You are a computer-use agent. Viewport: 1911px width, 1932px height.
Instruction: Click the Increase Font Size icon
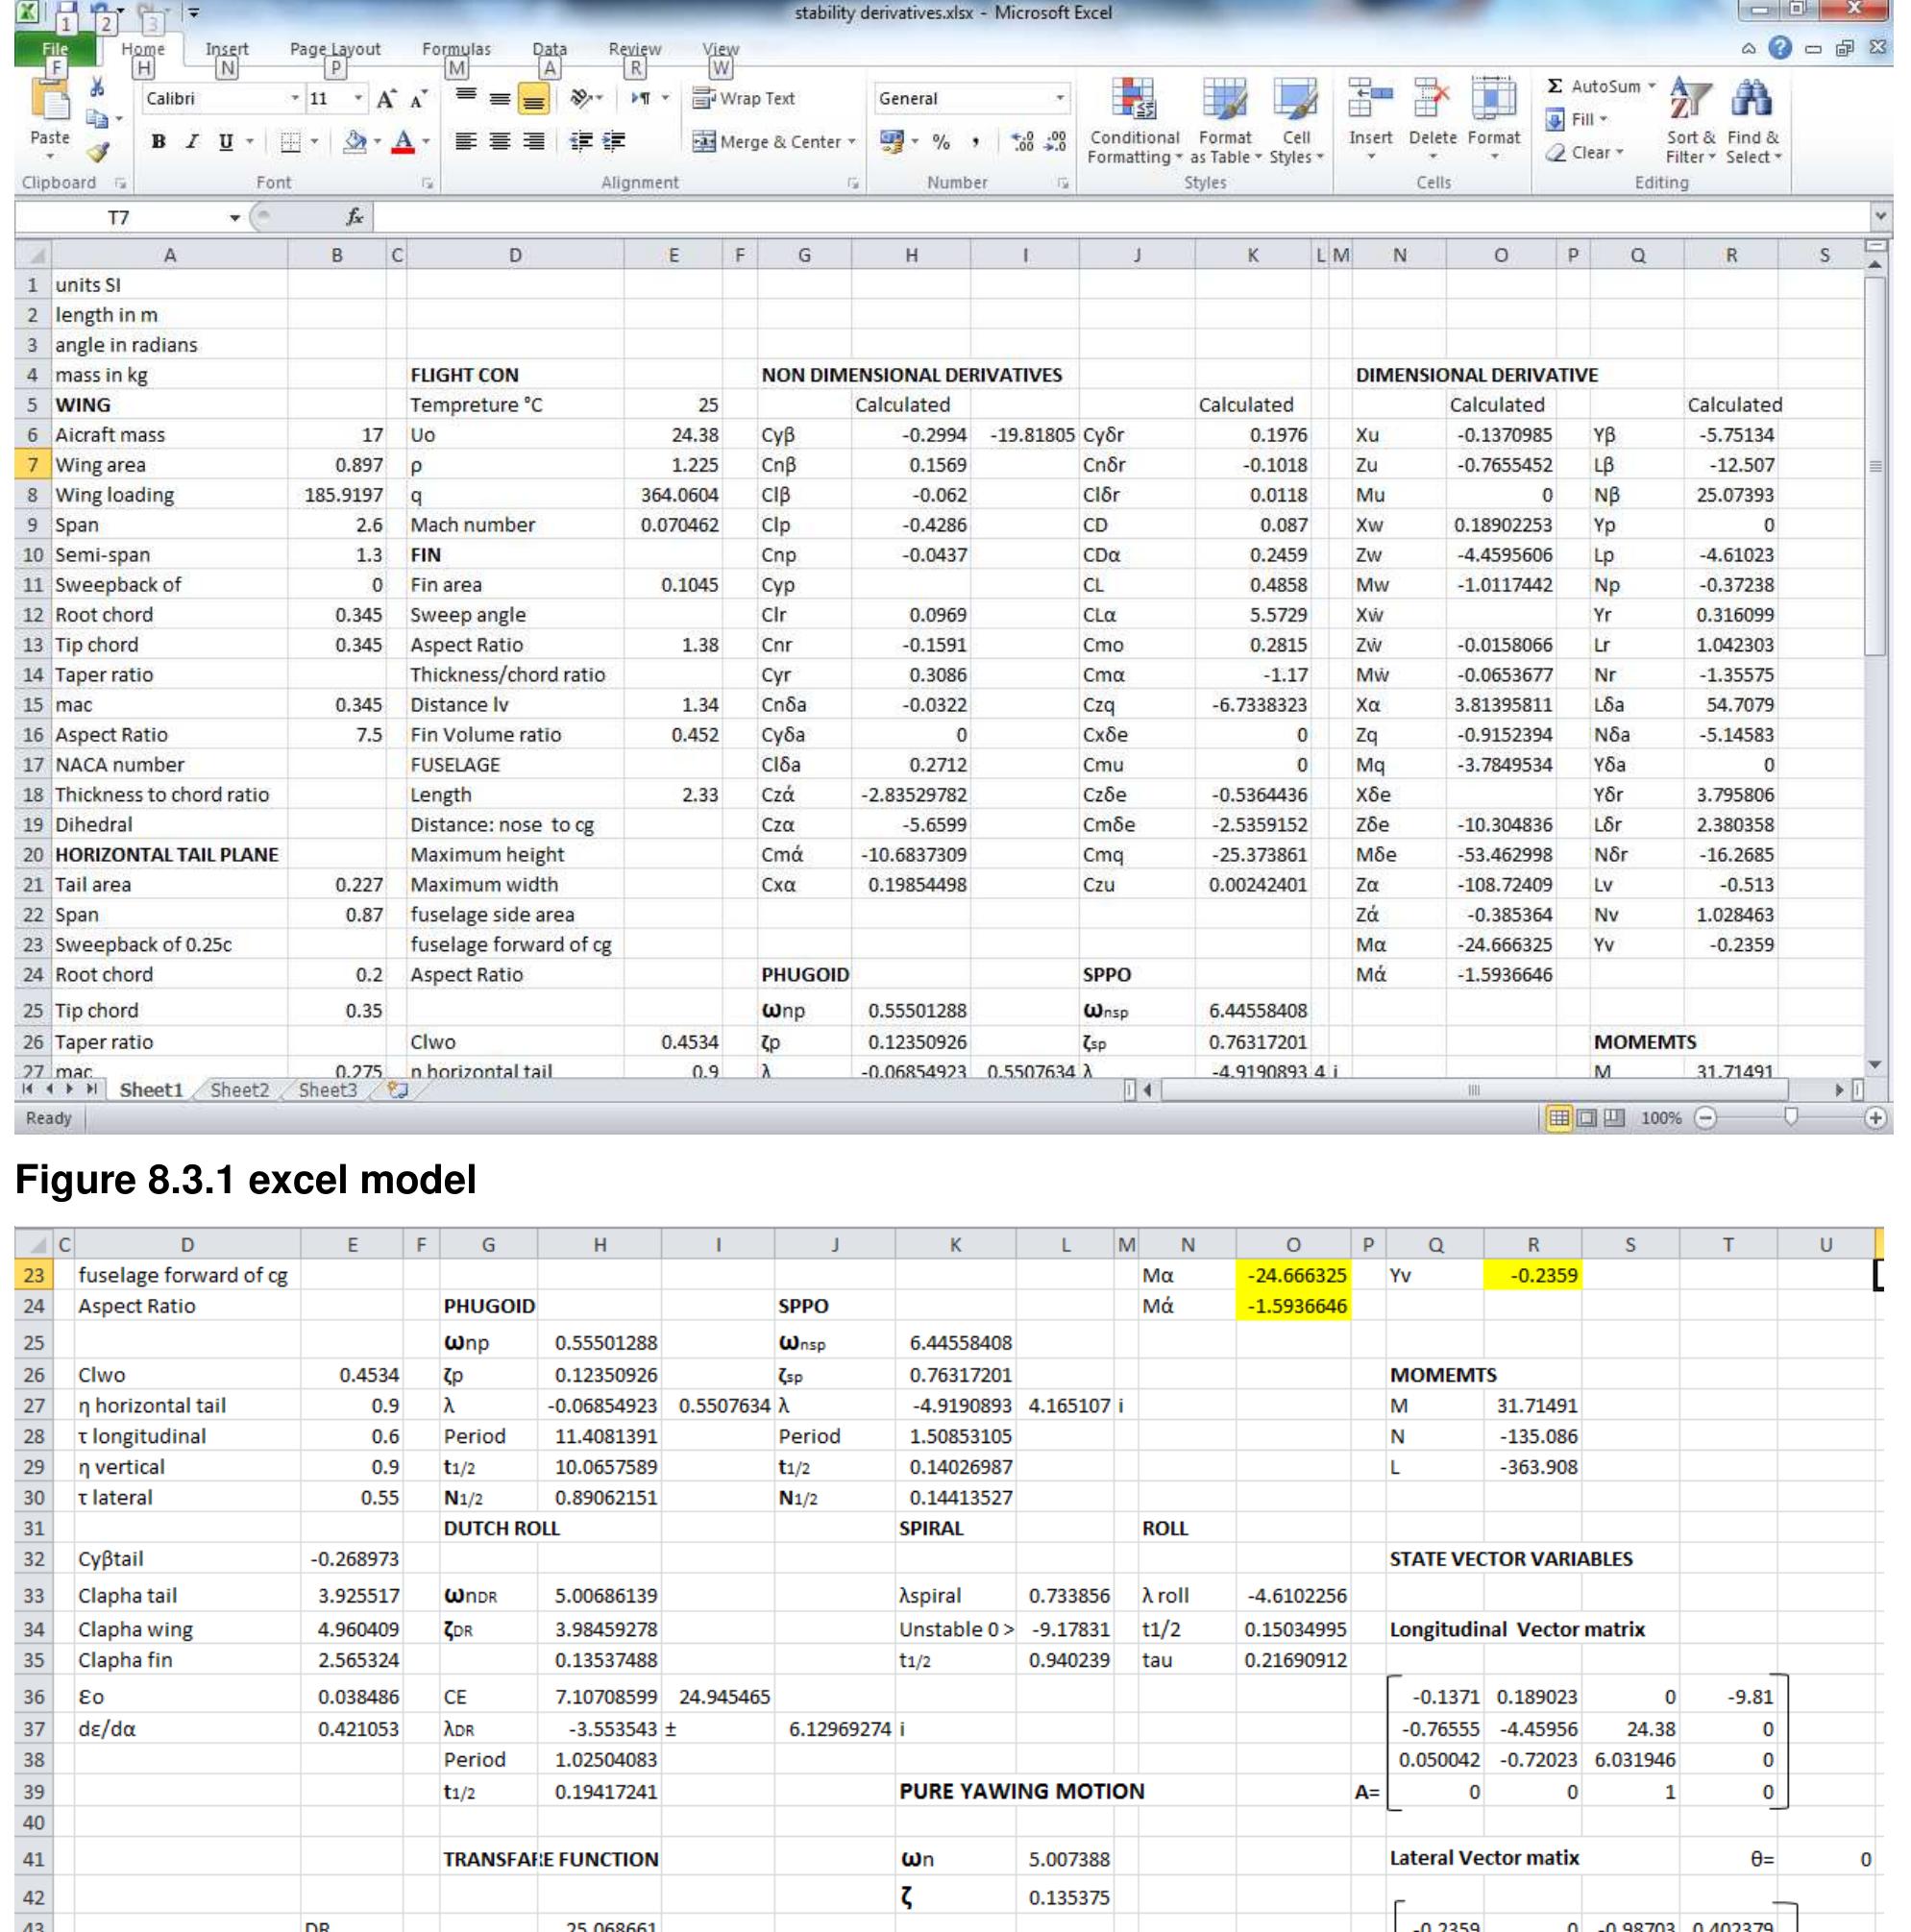[386, 99]
